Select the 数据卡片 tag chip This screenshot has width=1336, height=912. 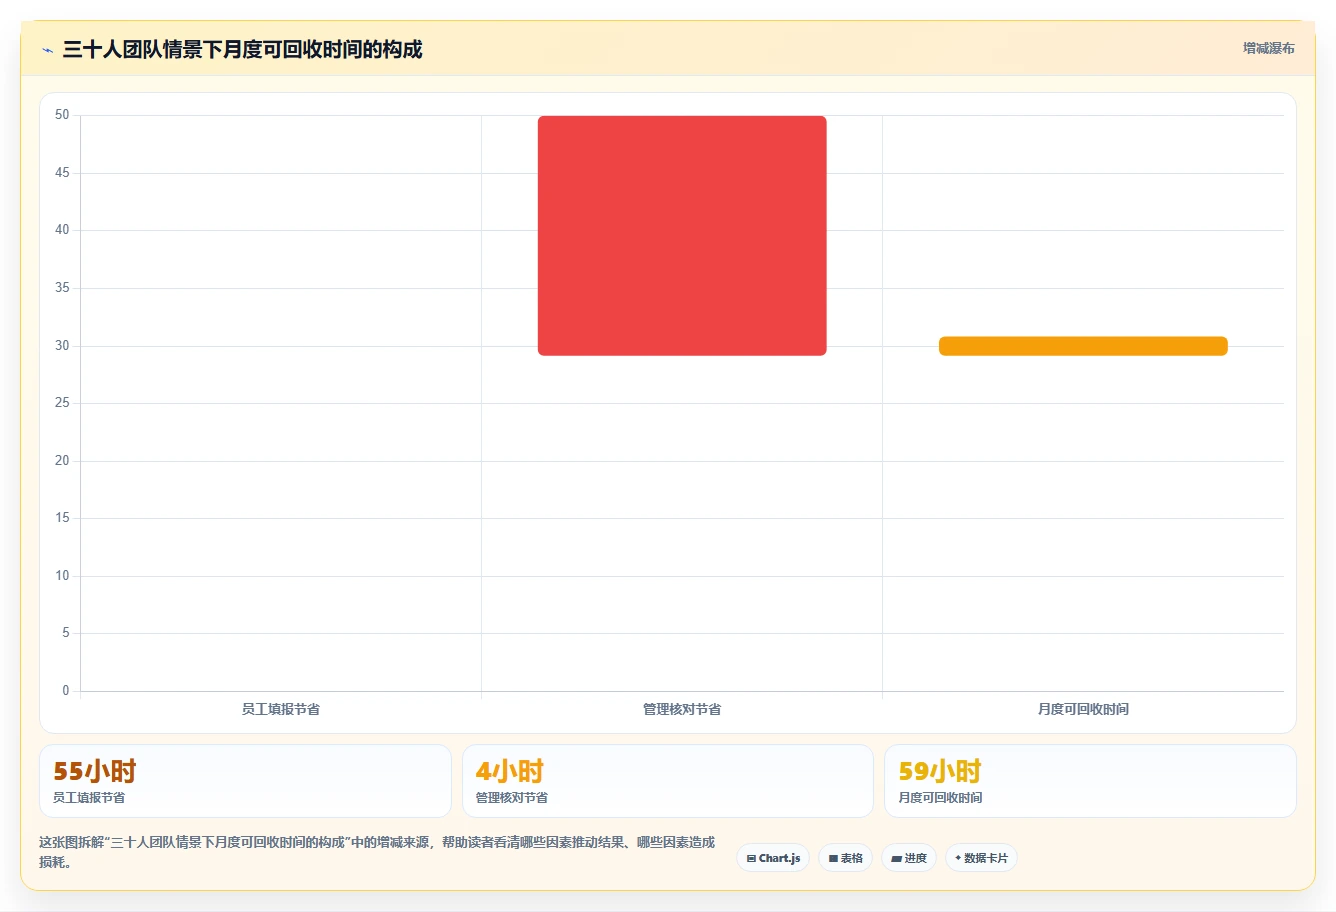(x=981, y=858)
